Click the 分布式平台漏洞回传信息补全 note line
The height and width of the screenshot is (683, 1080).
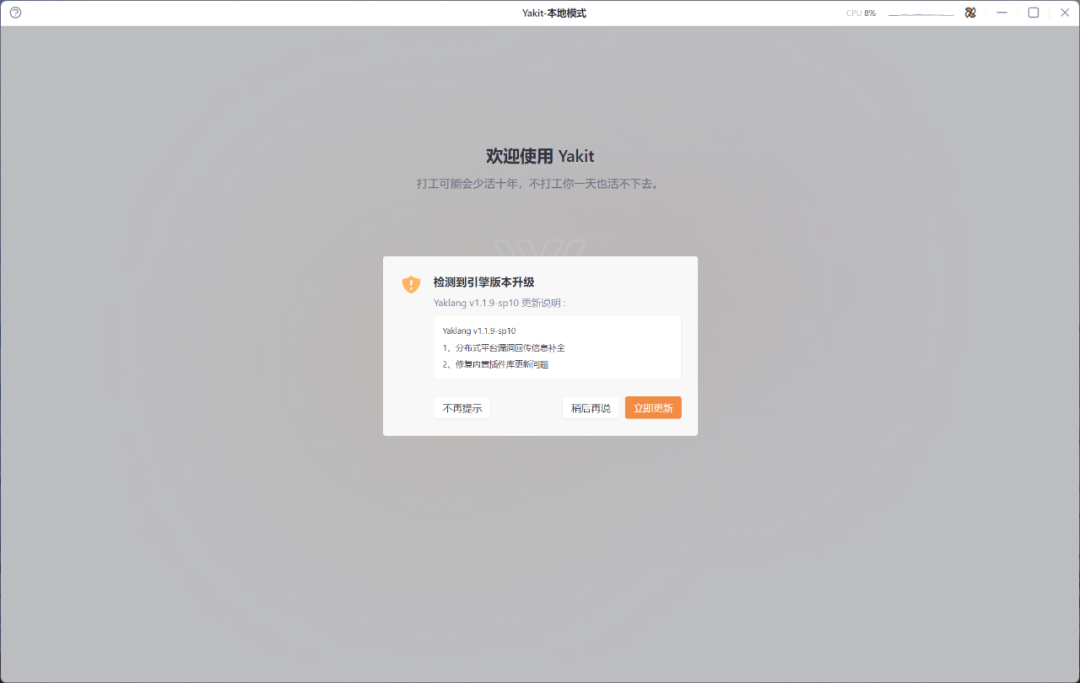[503, 348]
